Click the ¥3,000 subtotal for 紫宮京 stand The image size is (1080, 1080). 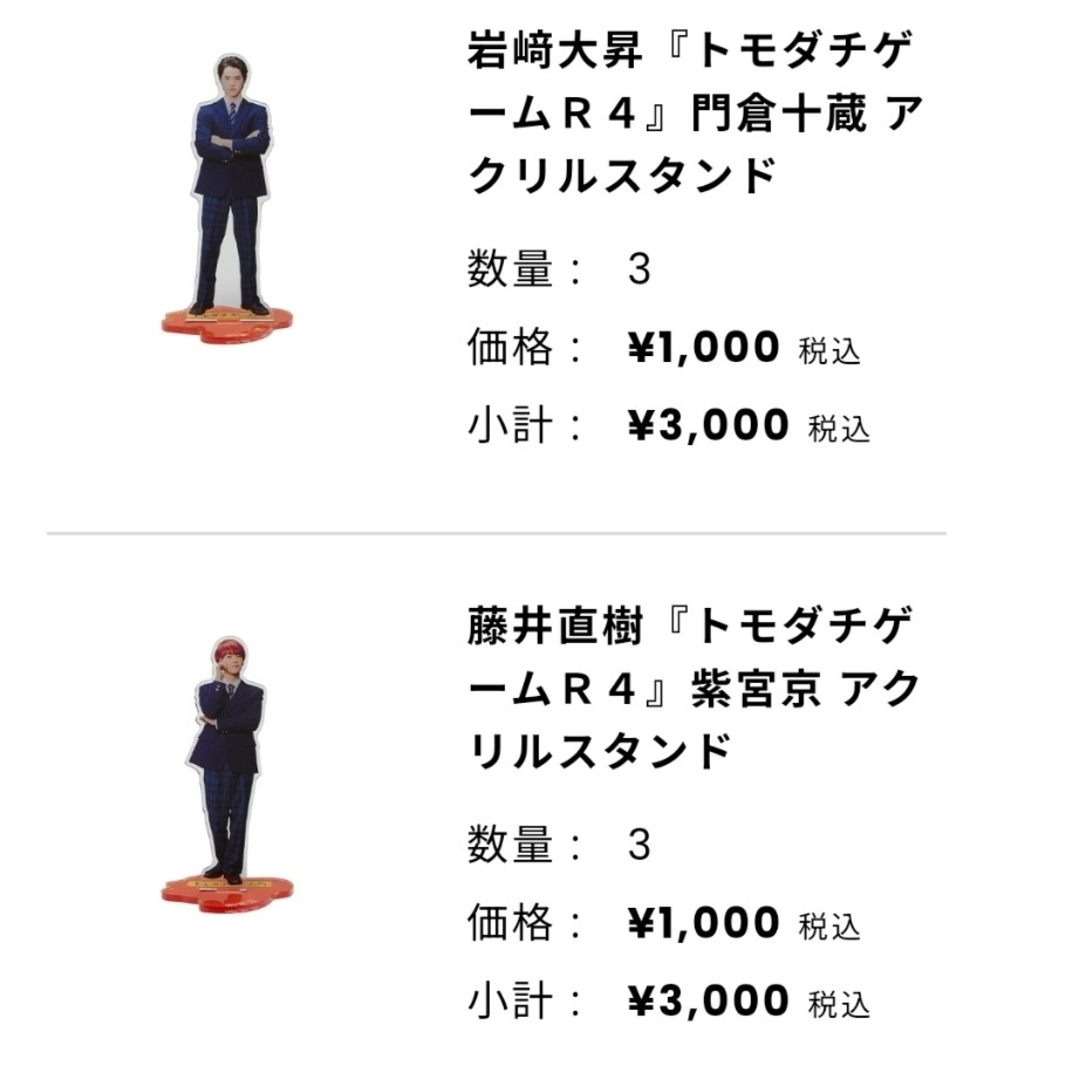pos(708,1001)
